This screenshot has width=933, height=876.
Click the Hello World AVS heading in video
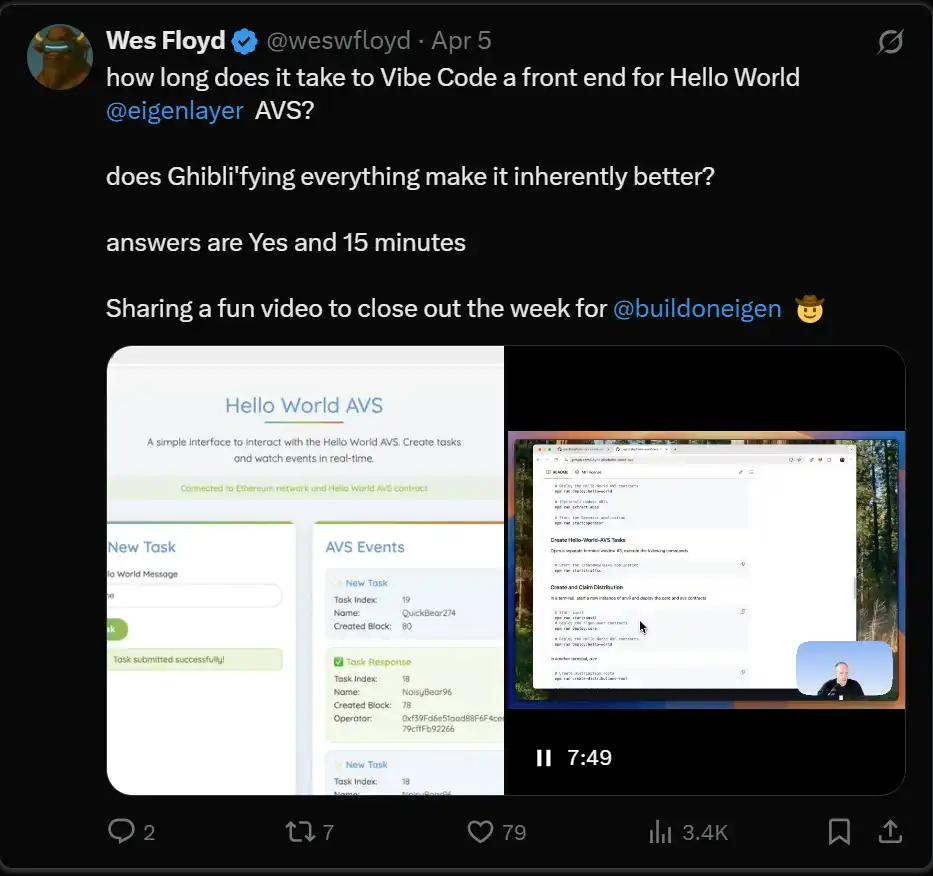(304, 406)
